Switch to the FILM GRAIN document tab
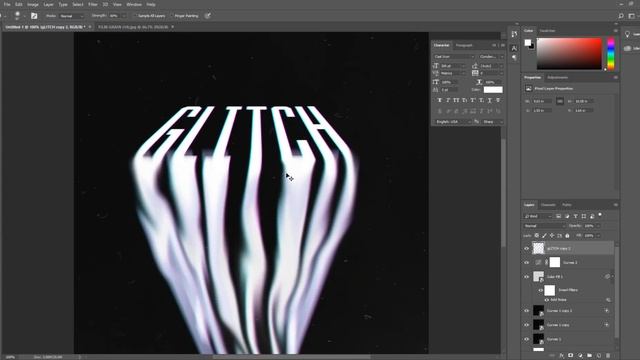Screen dimensions: 640x360 click(x=133, y=27)
